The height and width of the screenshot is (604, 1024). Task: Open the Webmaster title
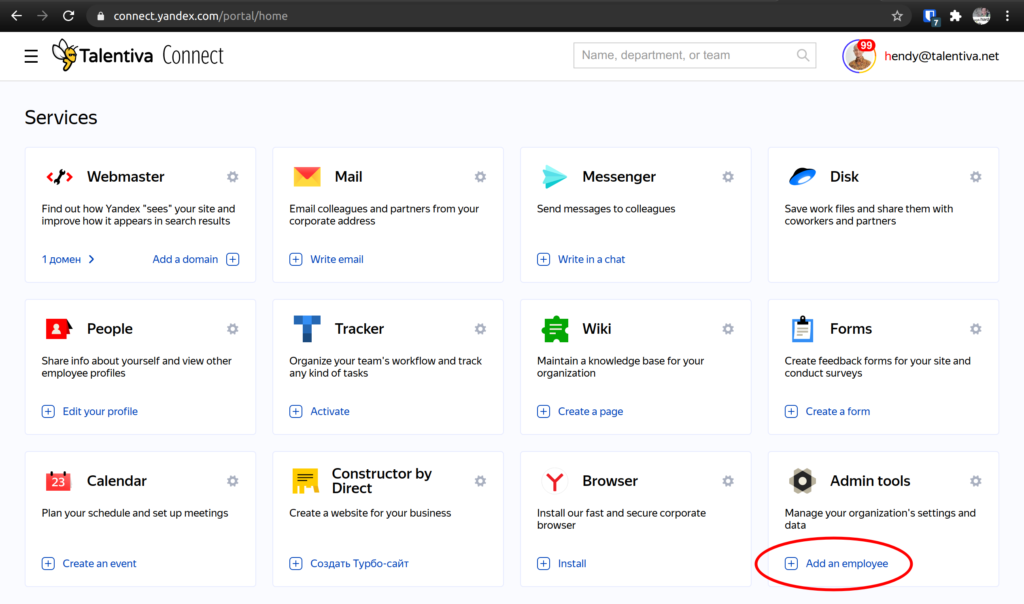[x=125, y=177]
